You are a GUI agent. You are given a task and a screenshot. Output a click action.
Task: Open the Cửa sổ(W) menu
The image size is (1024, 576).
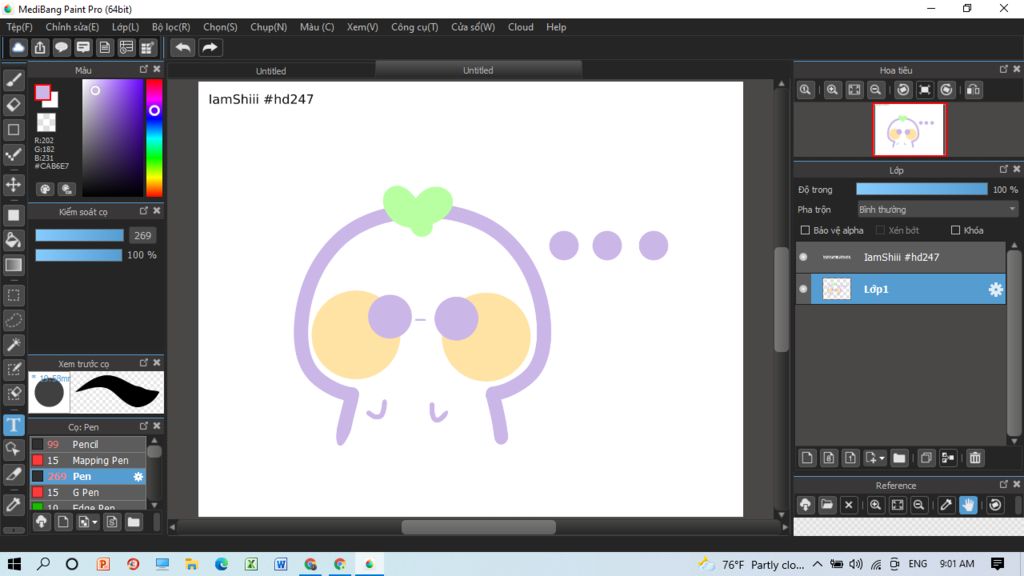[x=473, y=27]
